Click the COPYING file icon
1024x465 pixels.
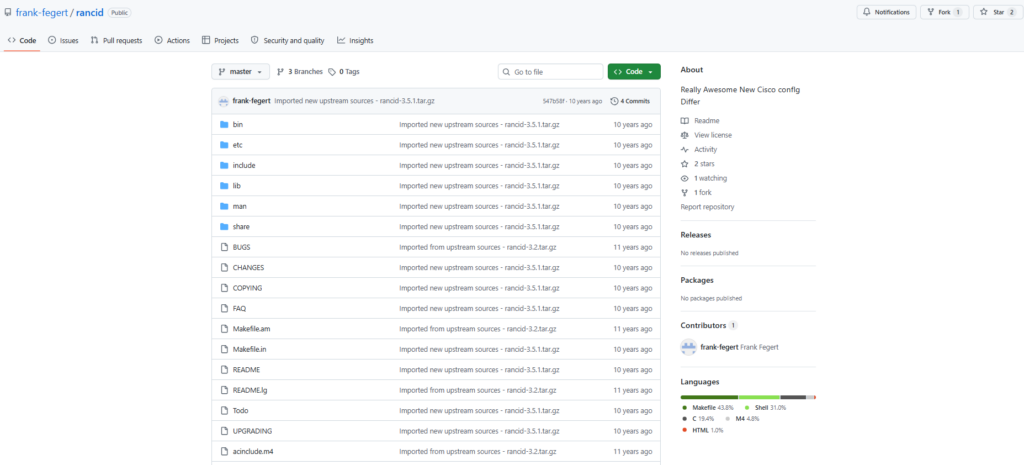click(x=224, y=288)
